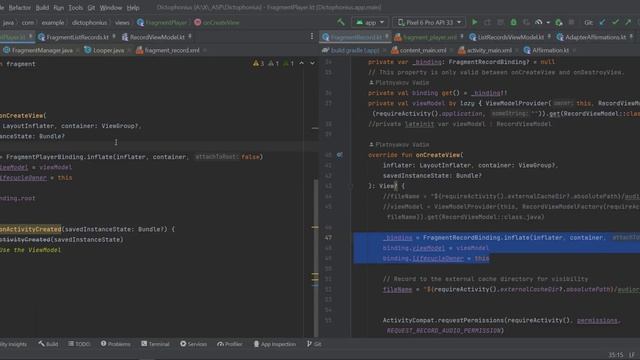Click the _binding variable on highlighted line 47
Screen dimensions: 640x360
coord(398,238)
